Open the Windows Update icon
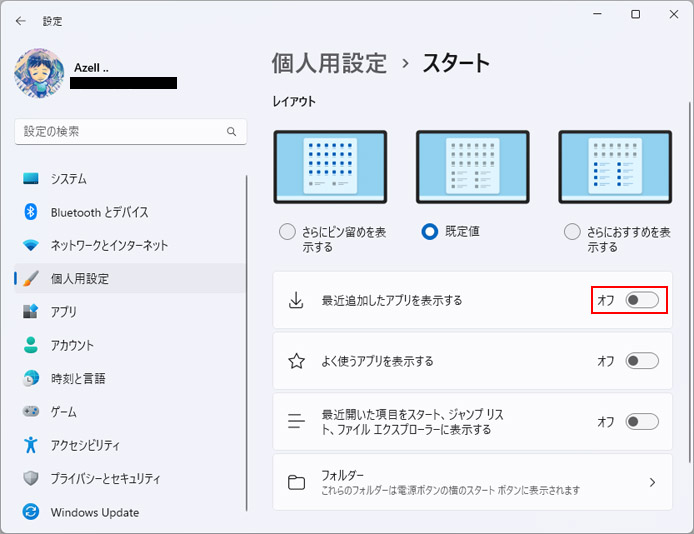The image size is (694, 534). click(x=31, y=512)
